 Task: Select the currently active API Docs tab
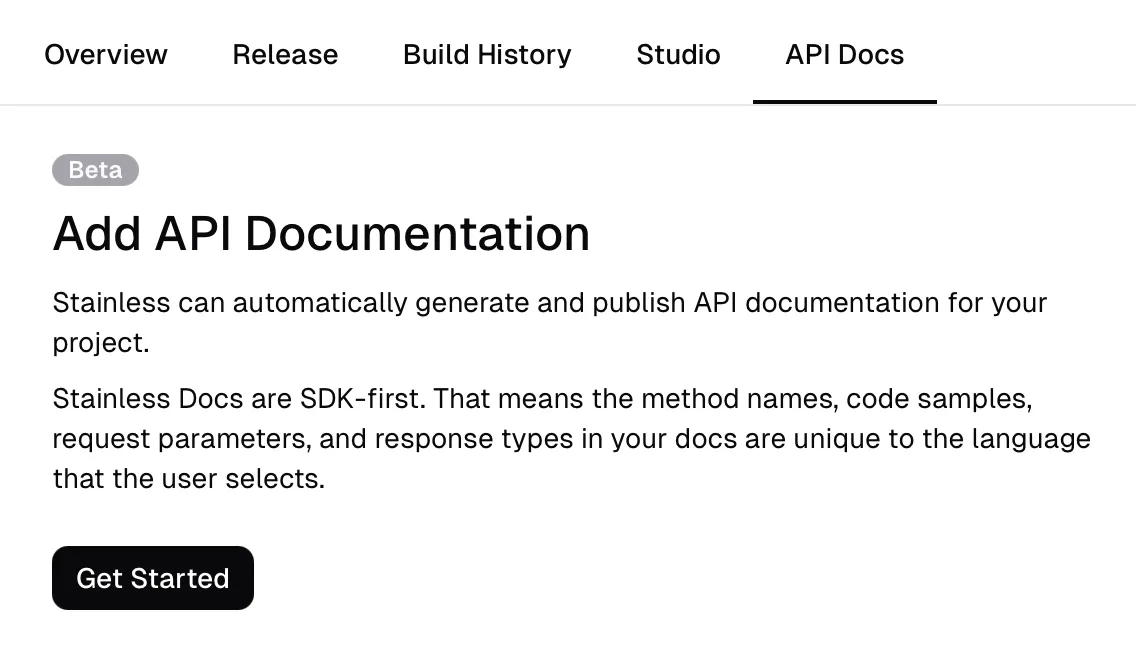pos(845,55)
